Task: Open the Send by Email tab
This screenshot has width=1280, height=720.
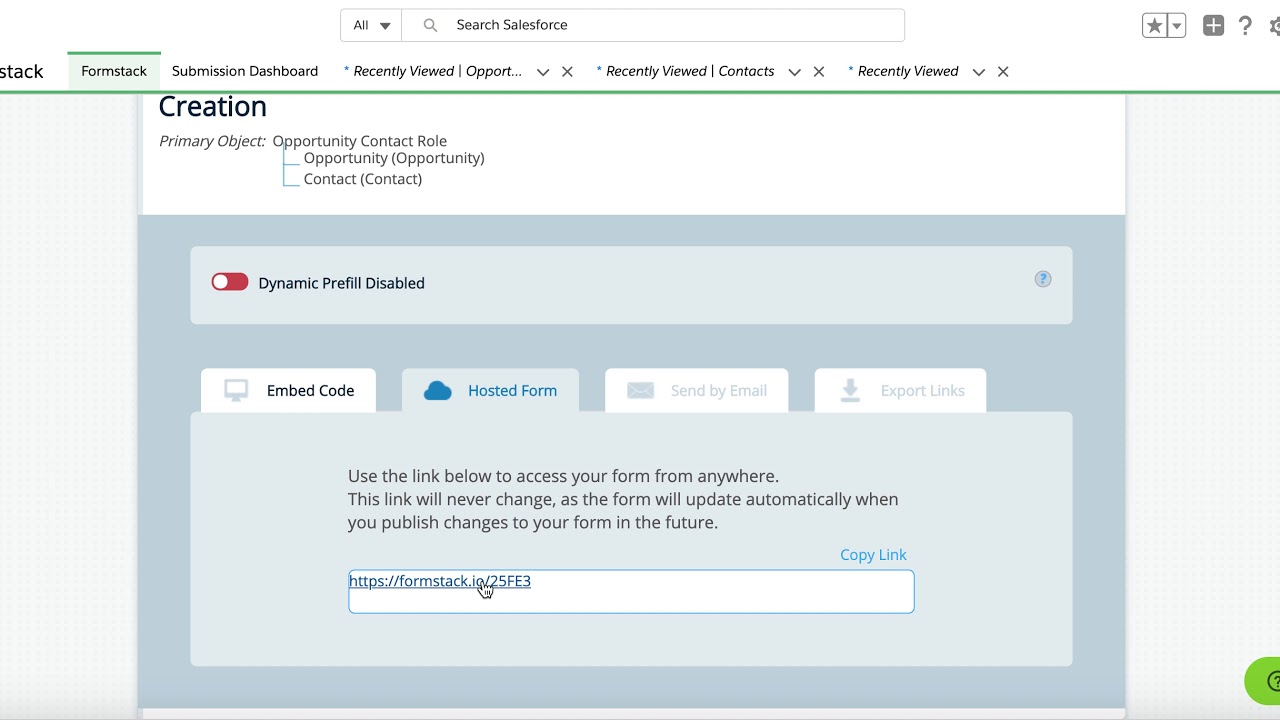Action: coord(696,390)
